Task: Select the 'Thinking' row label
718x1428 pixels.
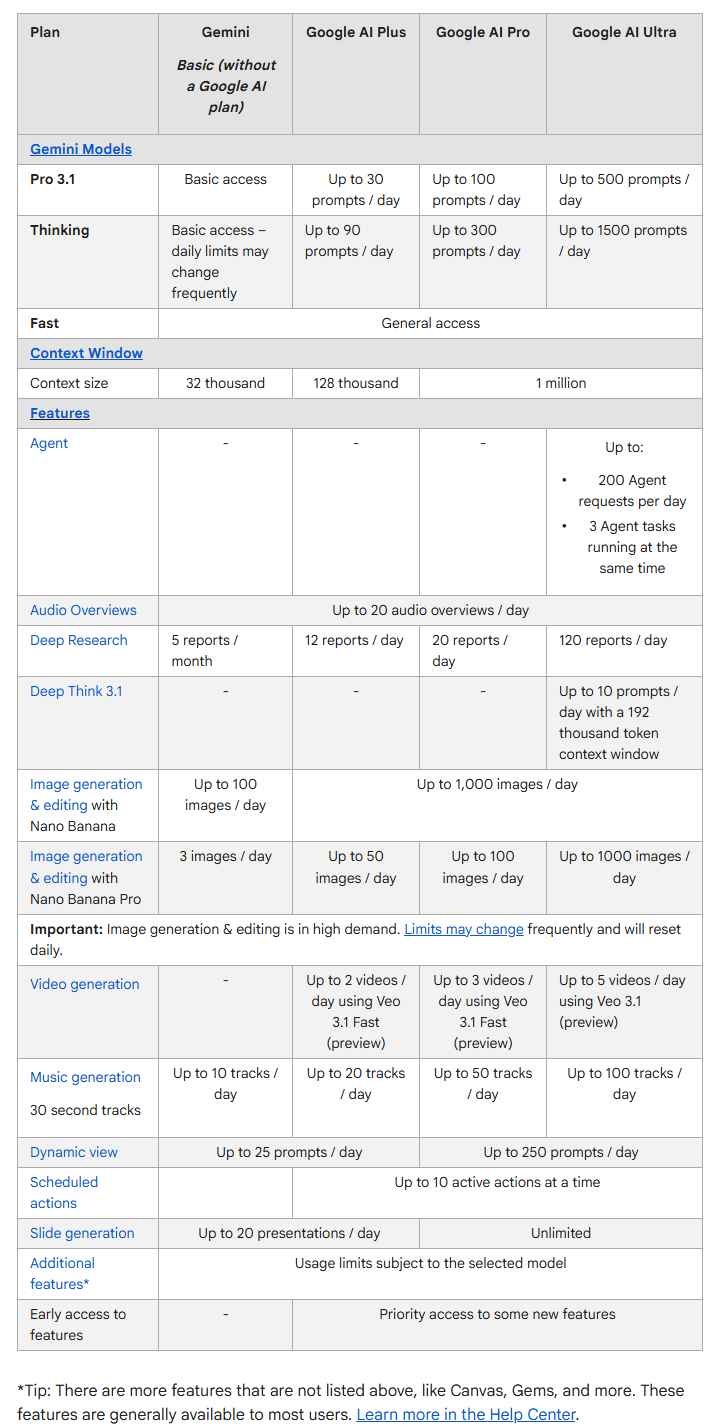Action: tap(60, 230)
